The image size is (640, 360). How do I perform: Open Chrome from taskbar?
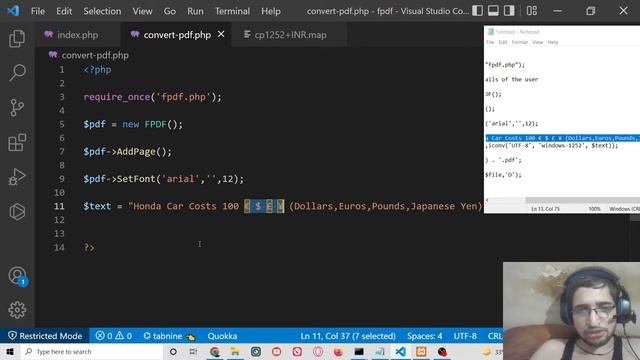(215, 351)
